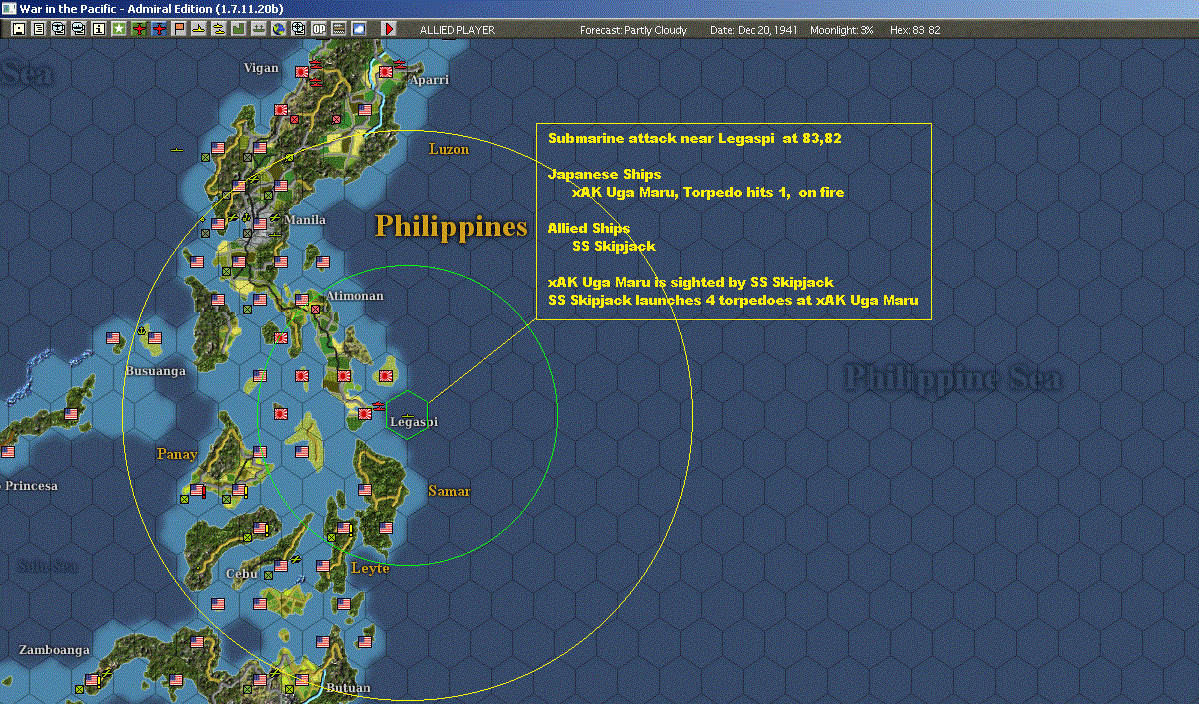Click the Butuan city label
The width and height of the screenshot is (1199, 704).
(348, 687)
